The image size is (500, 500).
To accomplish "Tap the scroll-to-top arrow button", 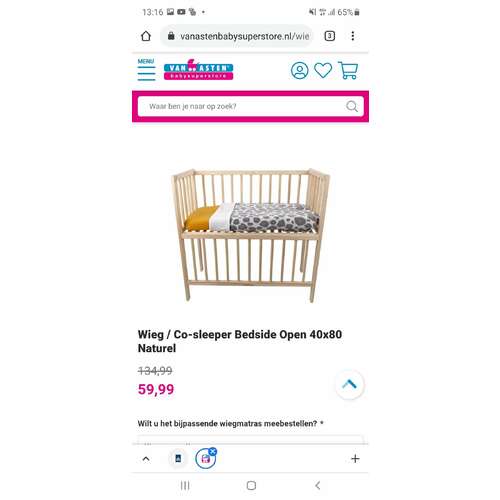I will click(x=349, y=384).
